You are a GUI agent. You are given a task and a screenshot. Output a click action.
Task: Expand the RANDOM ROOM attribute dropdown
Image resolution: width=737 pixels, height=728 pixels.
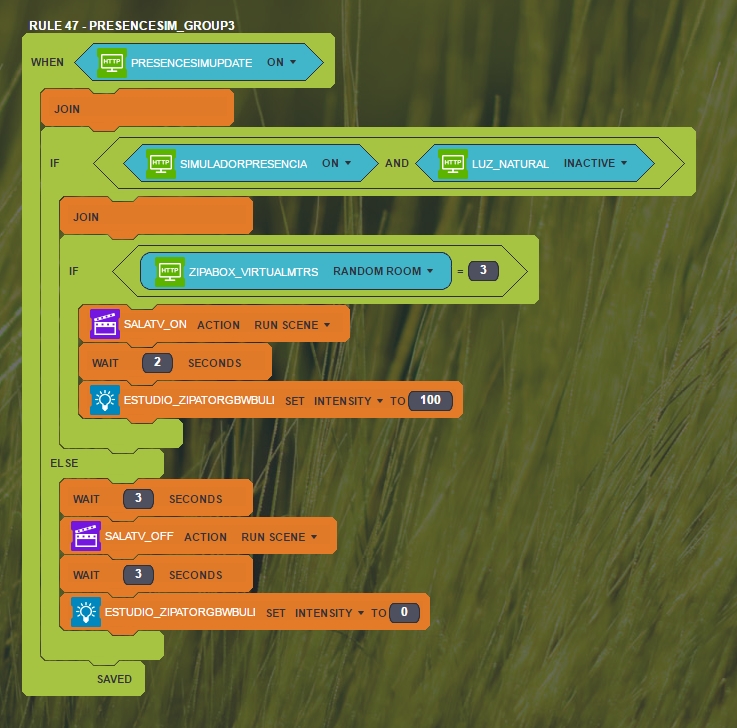coord(383,271)
